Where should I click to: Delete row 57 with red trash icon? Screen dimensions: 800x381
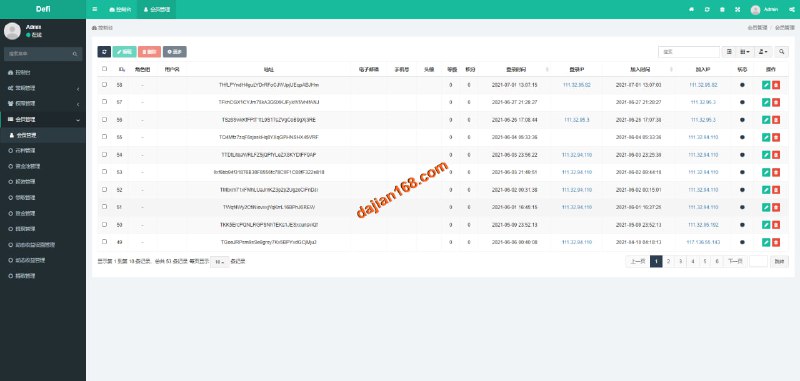pyautogui.click(x=776, y=103)
